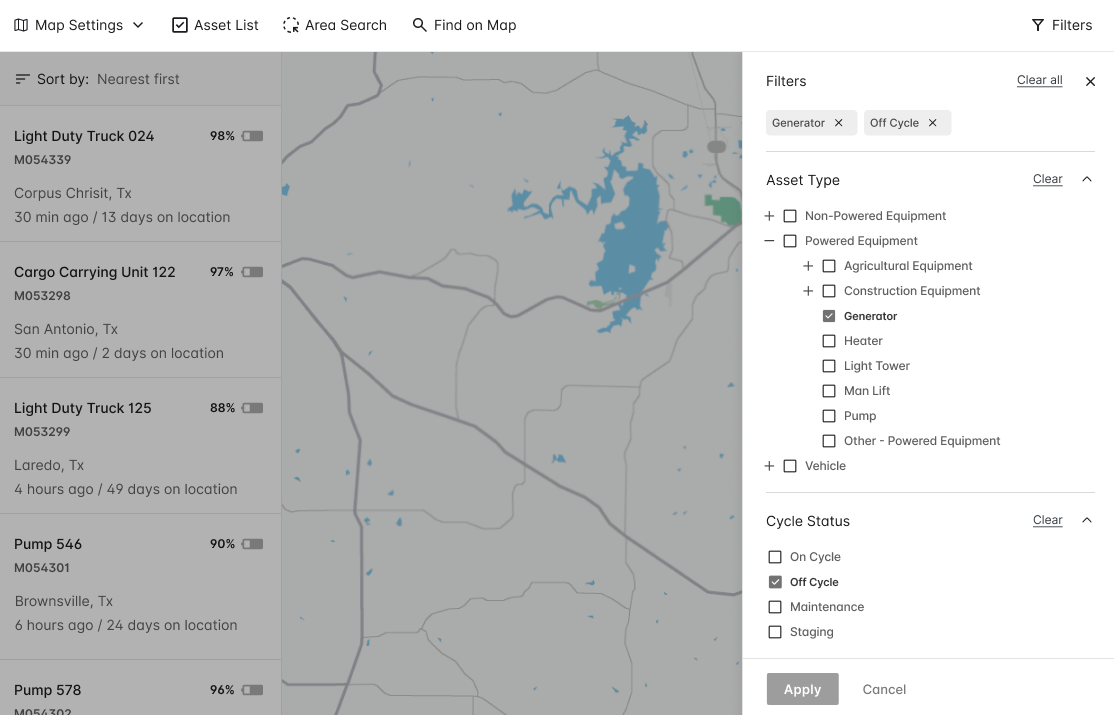The width and height of the screenshot is (1114, 715).
Task: Click the Filters funnel icon
Action: tap(1038, 25)
